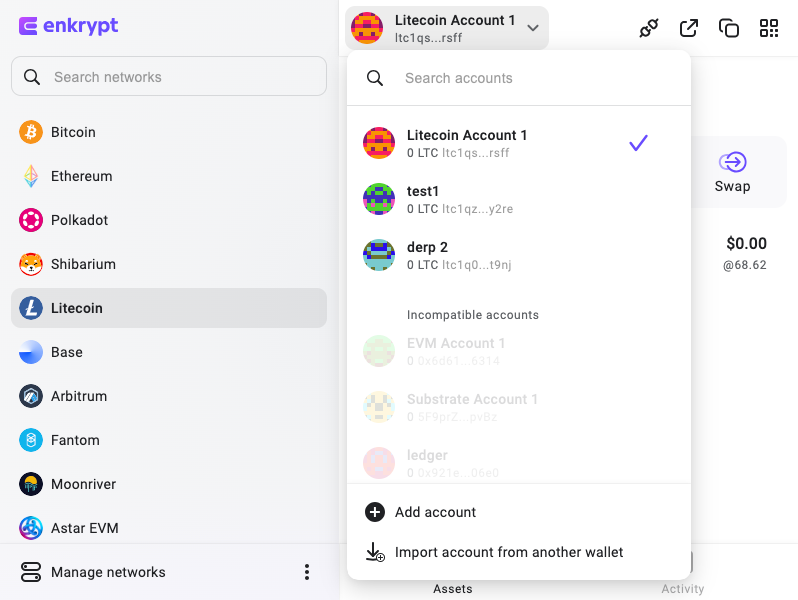Switch to the Moonriver network

pos(169,484)
